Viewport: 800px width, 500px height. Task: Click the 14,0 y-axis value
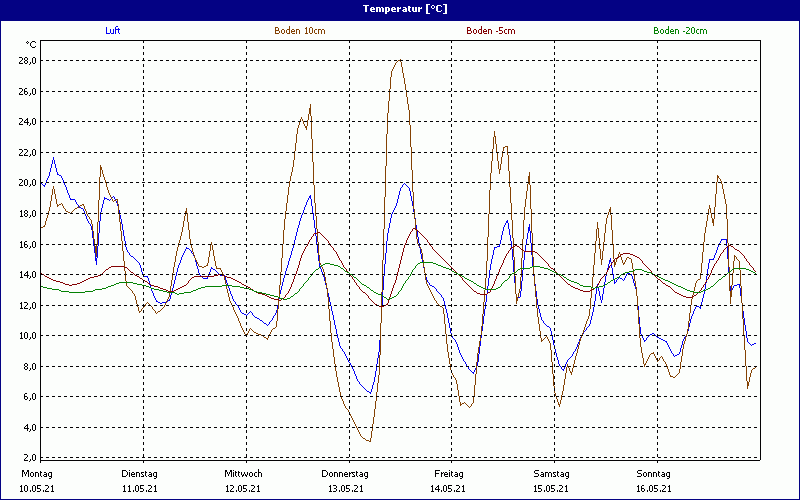pos(28,275)
